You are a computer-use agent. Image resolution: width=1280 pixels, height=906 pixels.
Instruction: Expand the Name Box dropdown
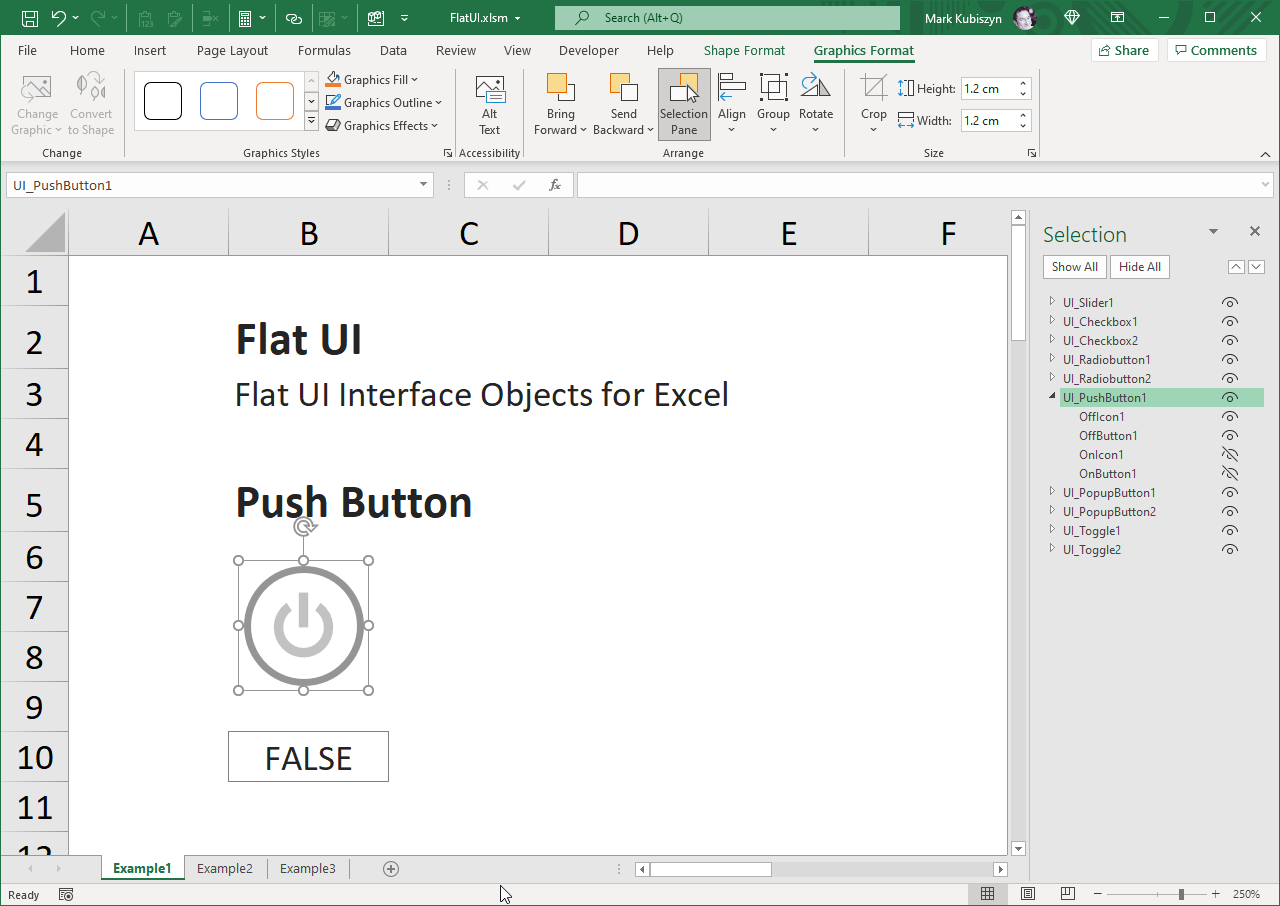pyautogui.click(x=424, y=185)
